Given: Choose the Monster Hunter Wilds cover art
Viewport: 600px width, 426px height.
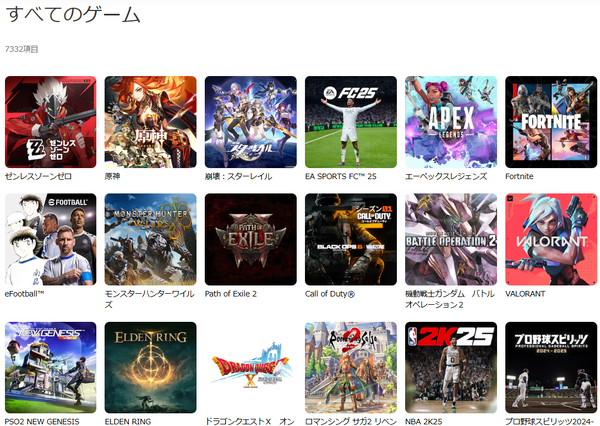Looking at the screenshot, I should [x=150, y=239].
